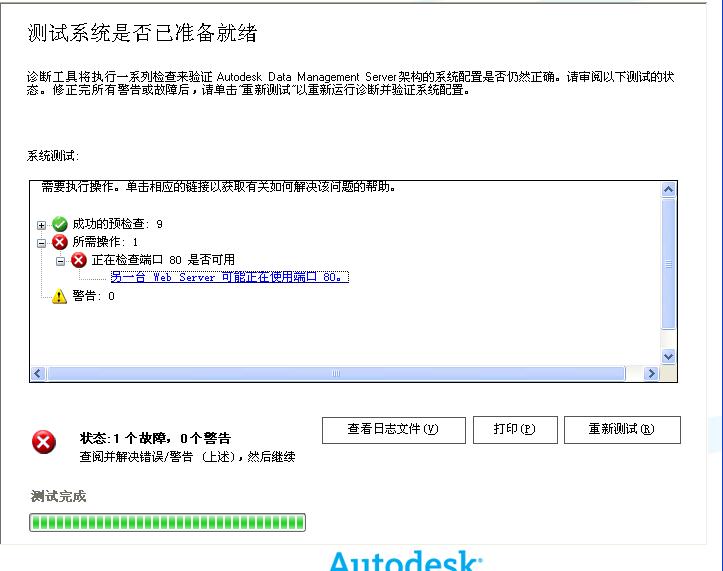This screenshot has height=571, width=723.
Task: Select the 正在检查端口 80 是否可用 row
Action: point(163,260)
